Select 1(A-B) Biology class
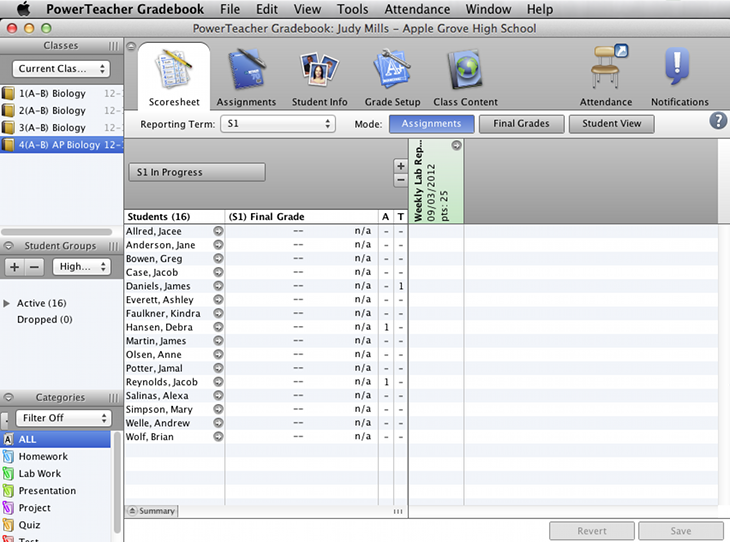Viewport: 730px width, 542px height. click(x=61, y=94)
